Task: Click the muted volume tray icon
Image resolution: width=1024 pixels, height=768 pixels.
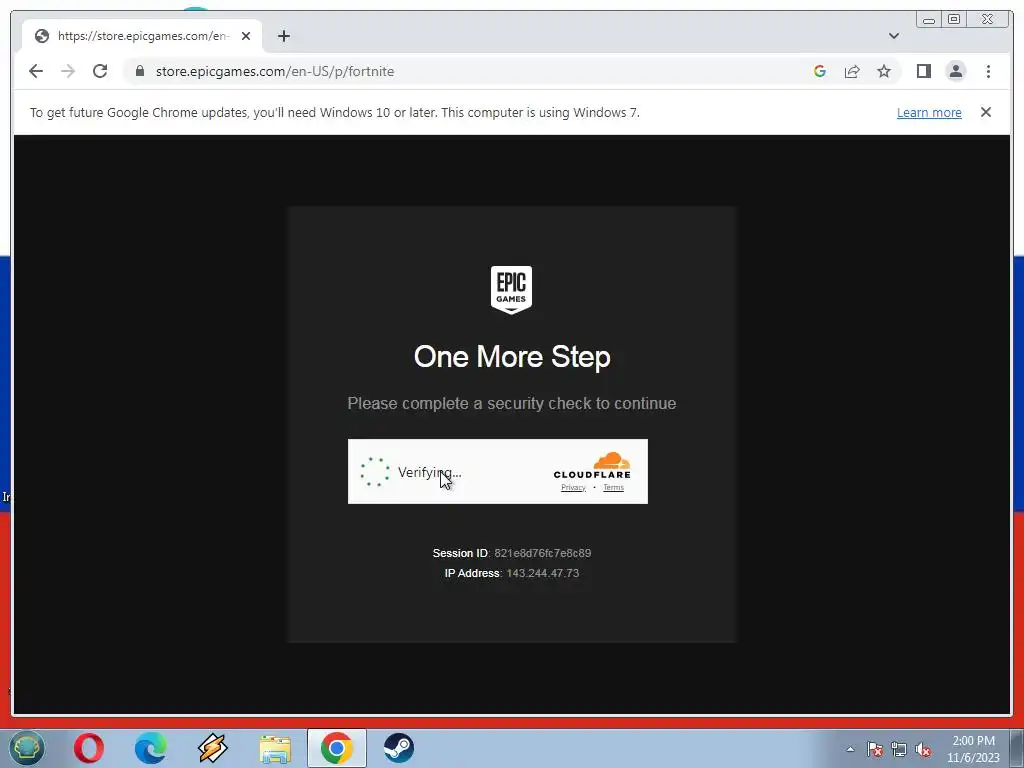Action: pos(923,749)
